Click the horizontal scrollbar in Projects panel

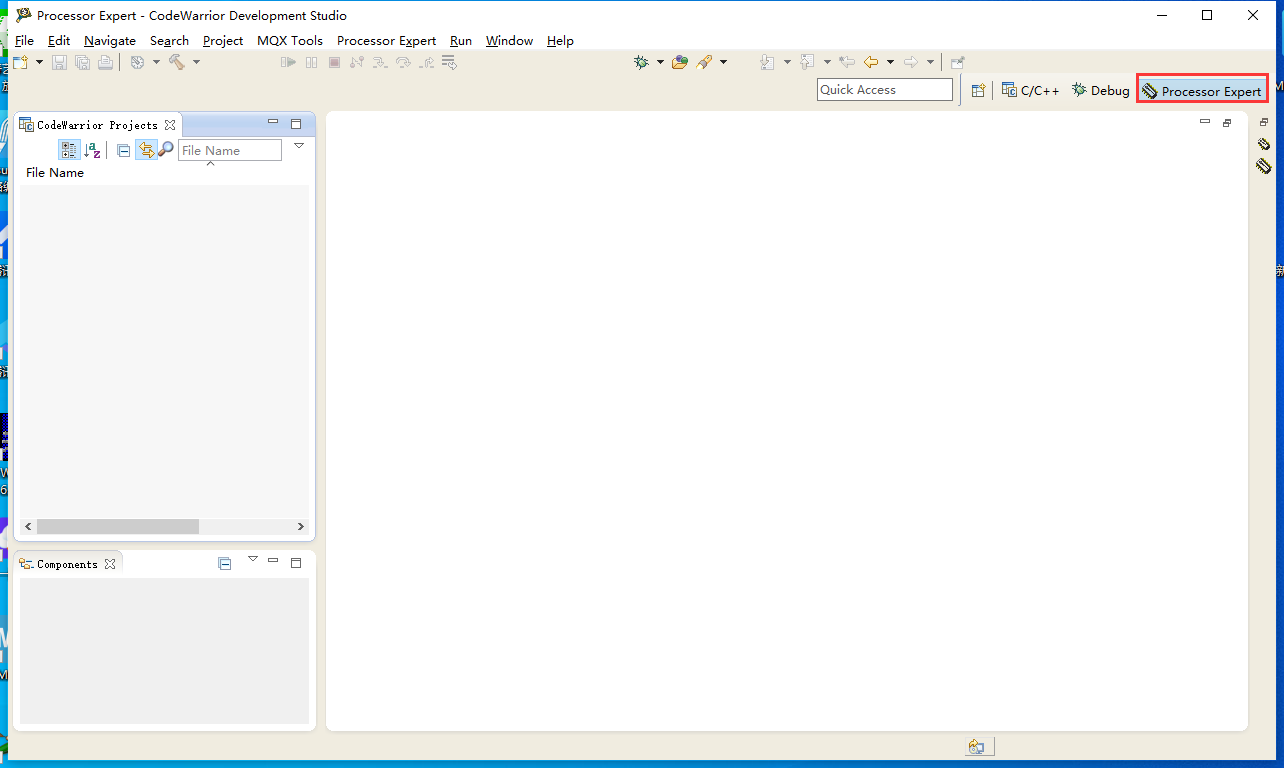118,526
